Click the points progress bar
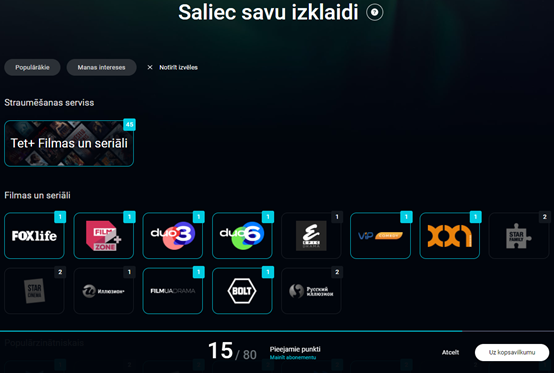554x373 pixels. [x=277, y=331]
